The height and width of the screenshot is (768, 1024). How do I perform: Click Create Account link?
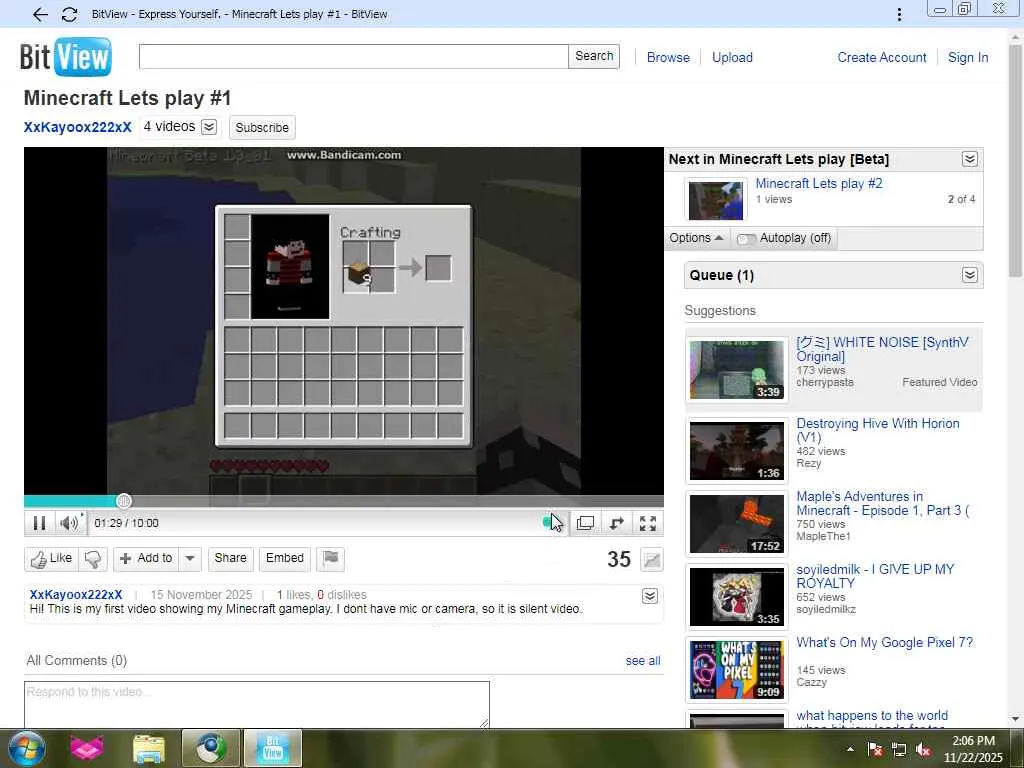(882, 57)
